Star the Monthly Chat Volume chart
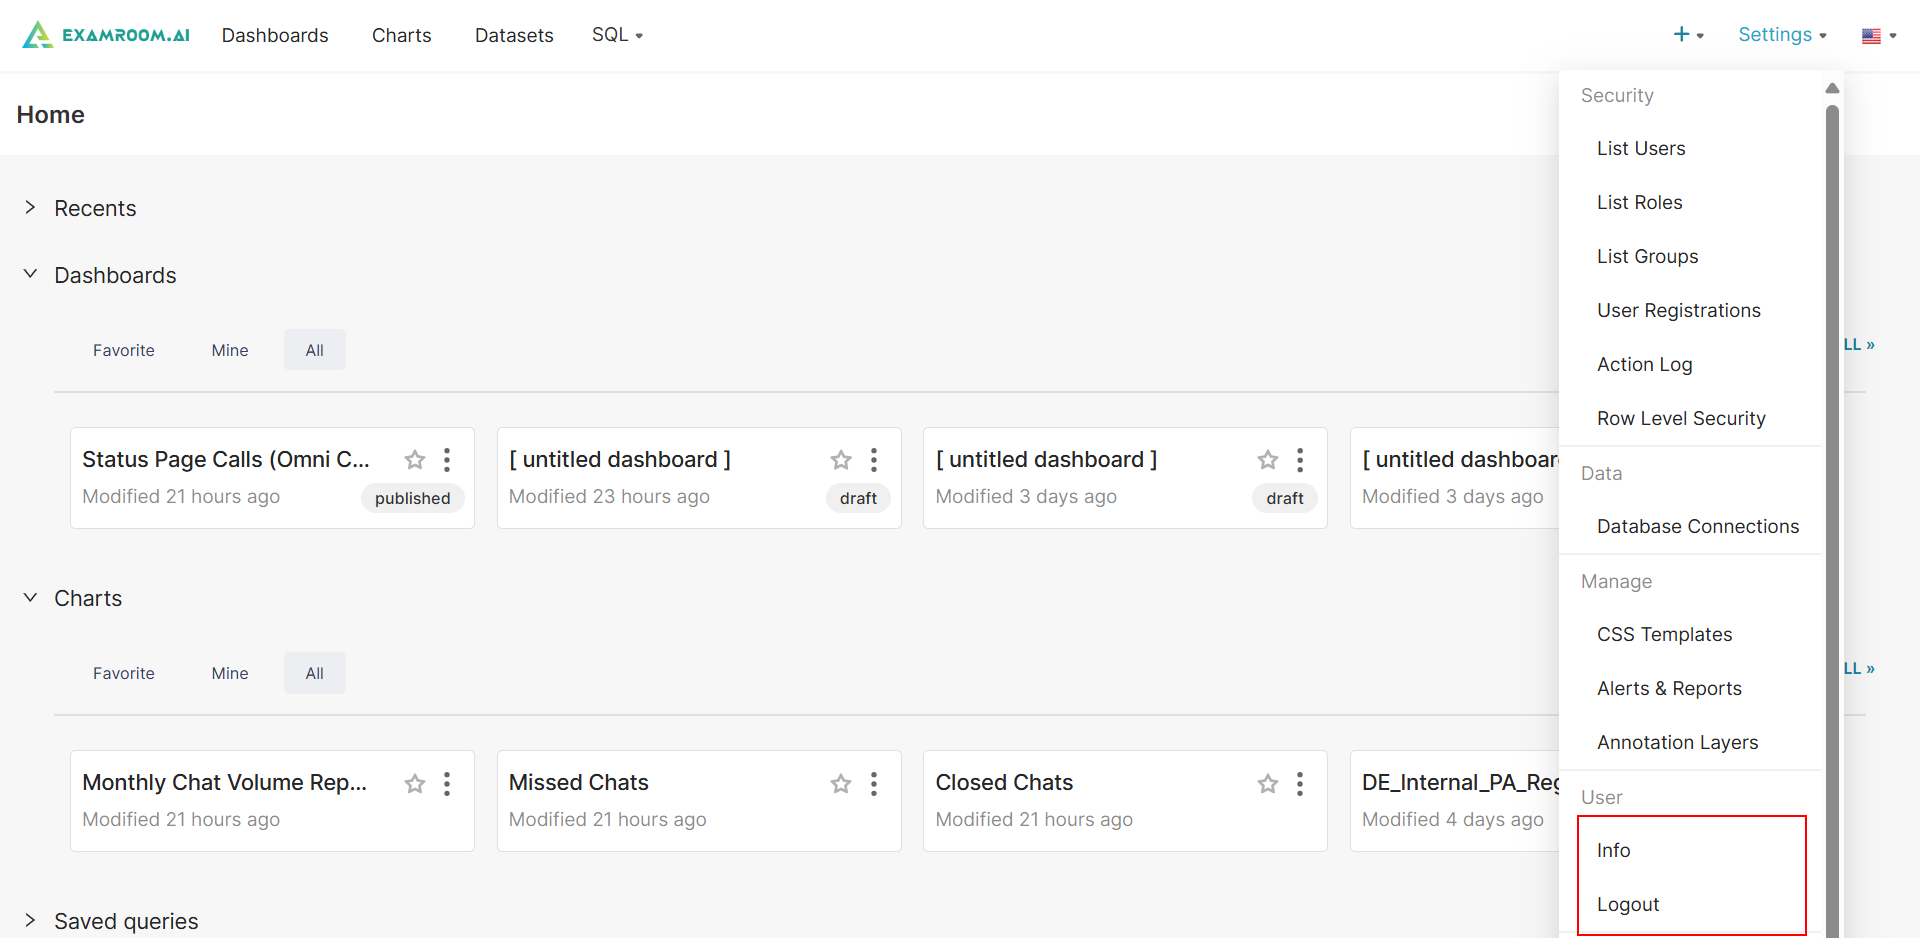 point(415,784)
